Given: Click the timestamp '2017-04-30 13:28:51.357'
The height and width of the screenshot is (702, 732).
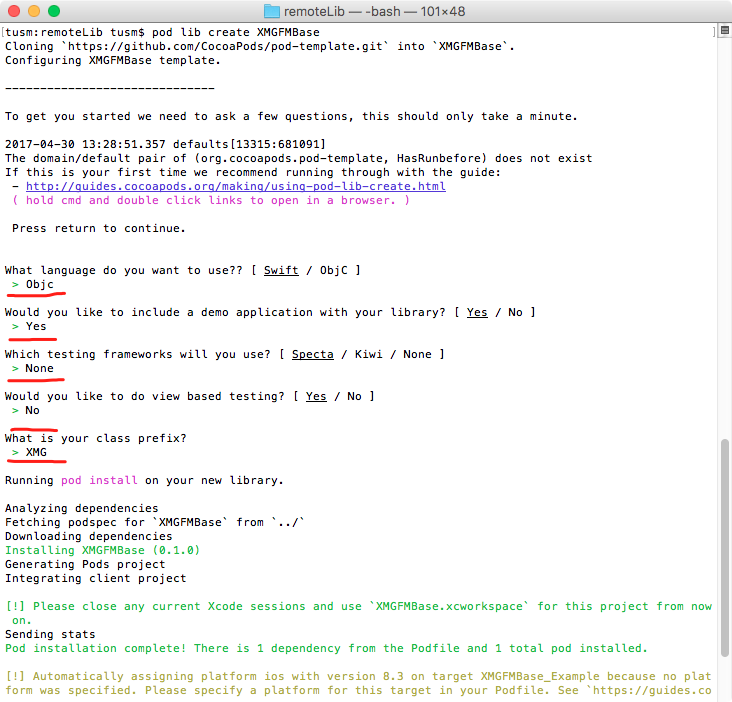Looking at the screenshot, I should tap(85, 144).
